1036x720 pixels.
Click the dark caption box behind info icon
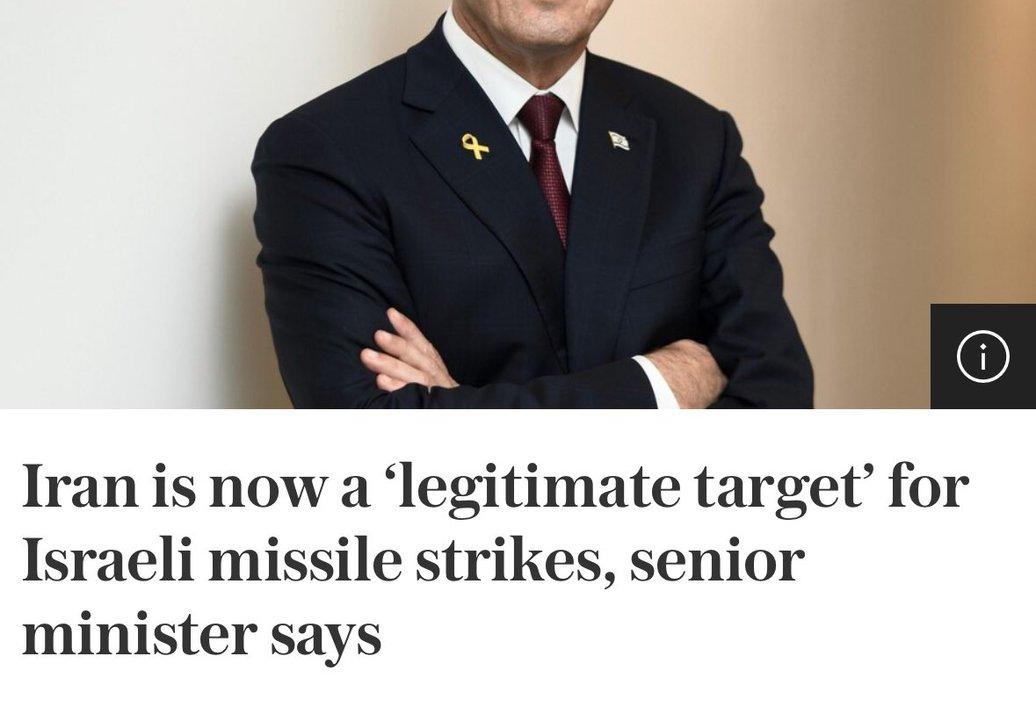983,356
